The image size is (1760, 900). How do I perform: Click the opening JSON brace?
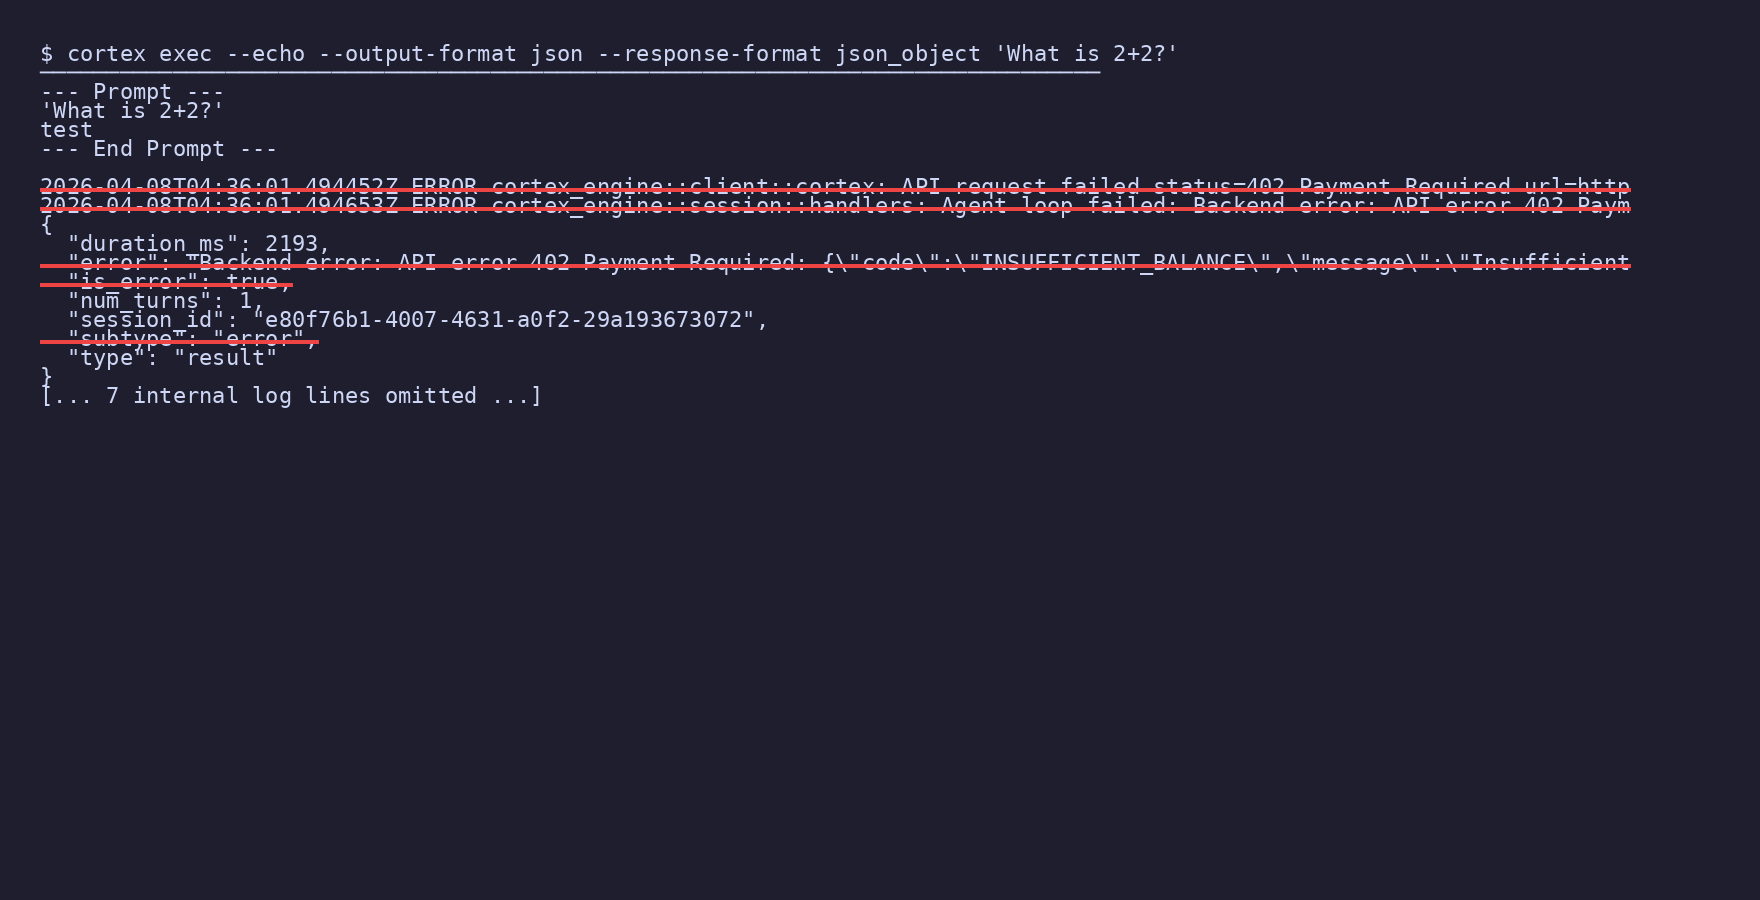coord(46,225)
